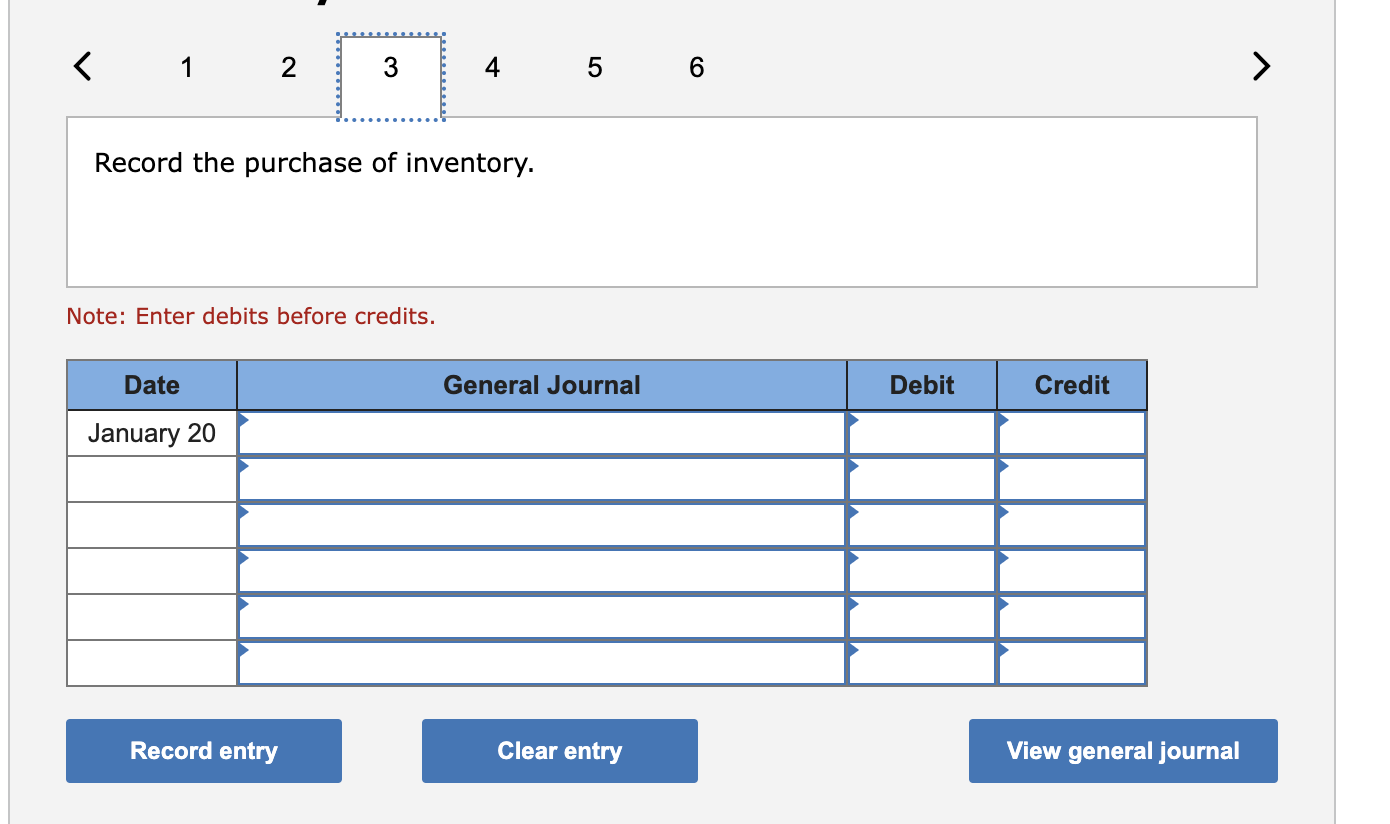The image size is (1390, 824).
Task: Open requirement 5
Action: 594,68
